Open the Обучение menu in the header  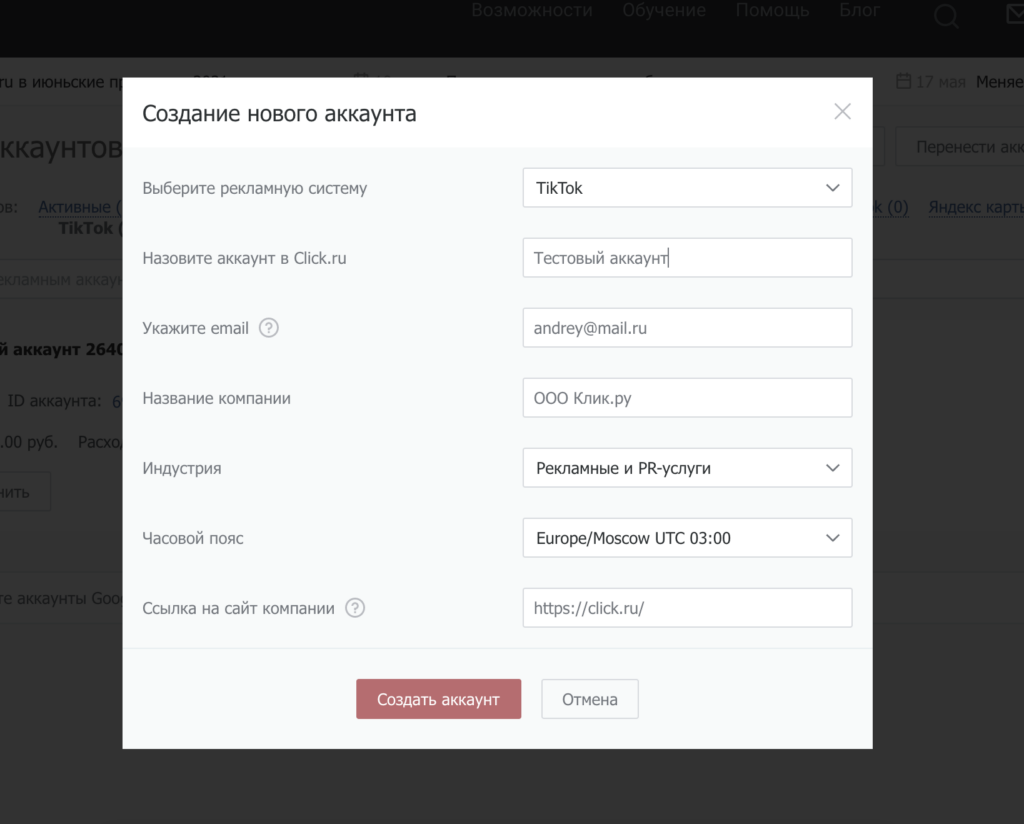point(664,10)
